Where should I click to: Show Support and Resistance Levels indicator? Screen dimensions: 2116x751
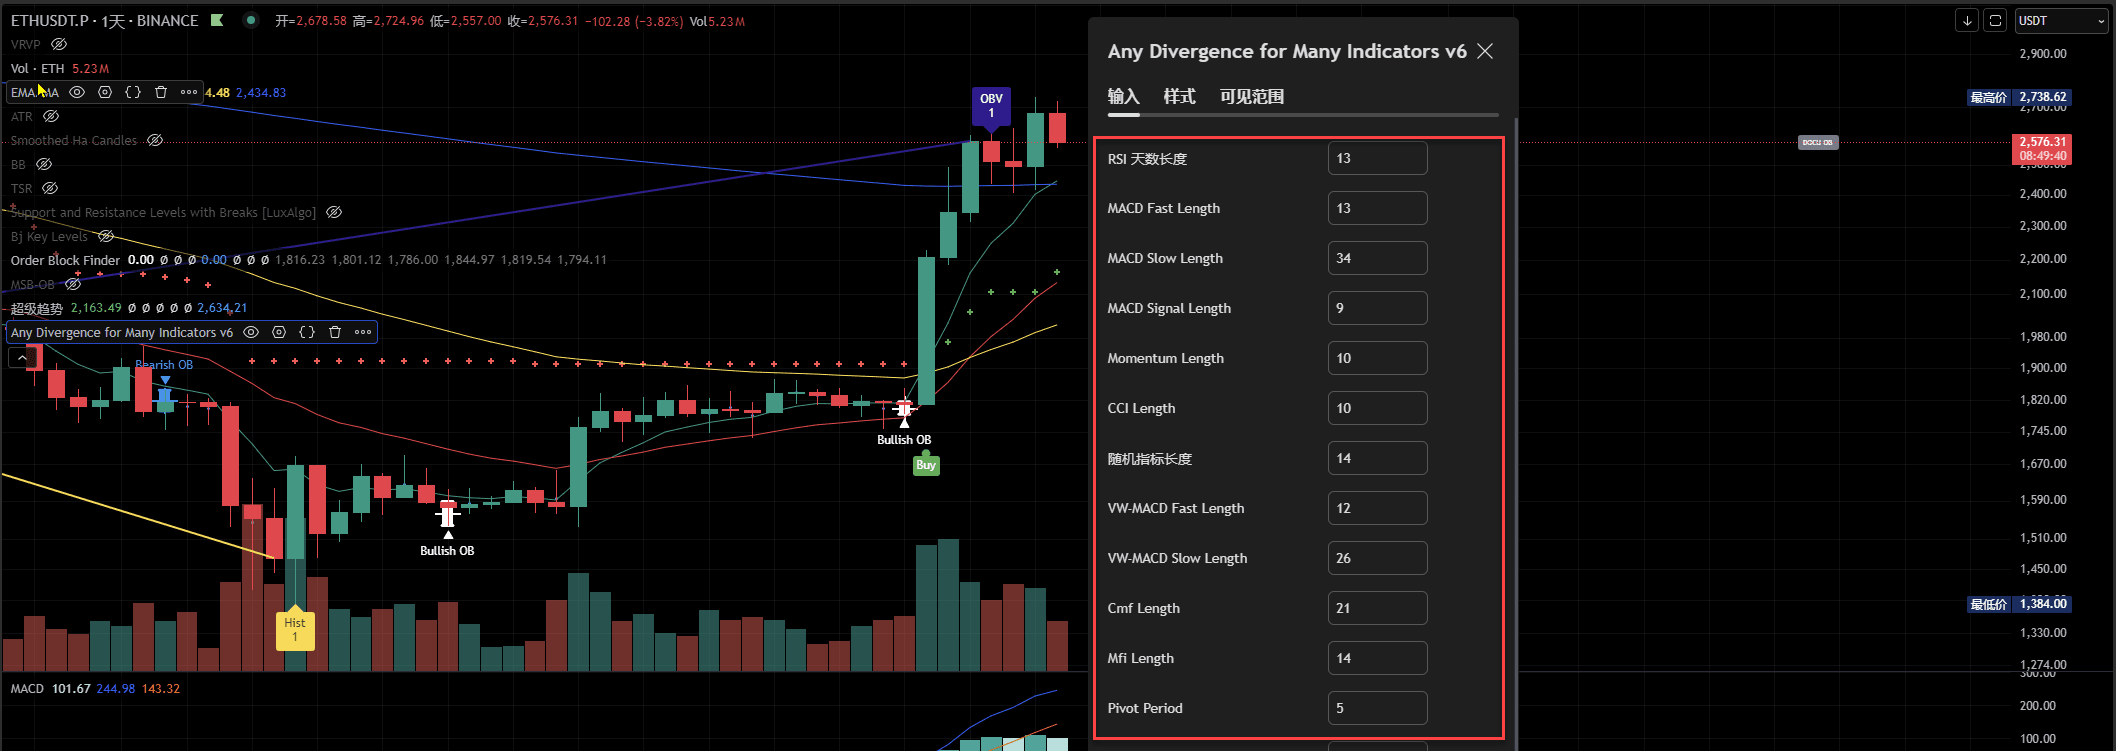coord(334,212)
